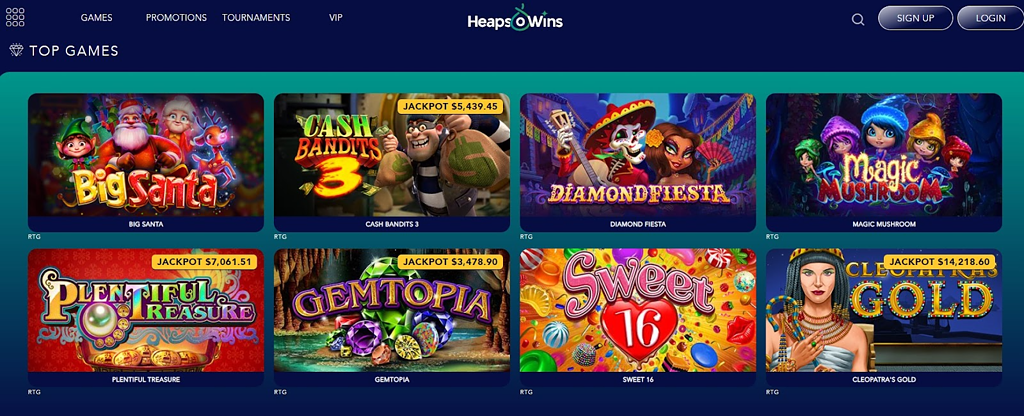This screenshot has height=416, width=1024.
Task: Select the VIP menu item
Action: [336, 18]
